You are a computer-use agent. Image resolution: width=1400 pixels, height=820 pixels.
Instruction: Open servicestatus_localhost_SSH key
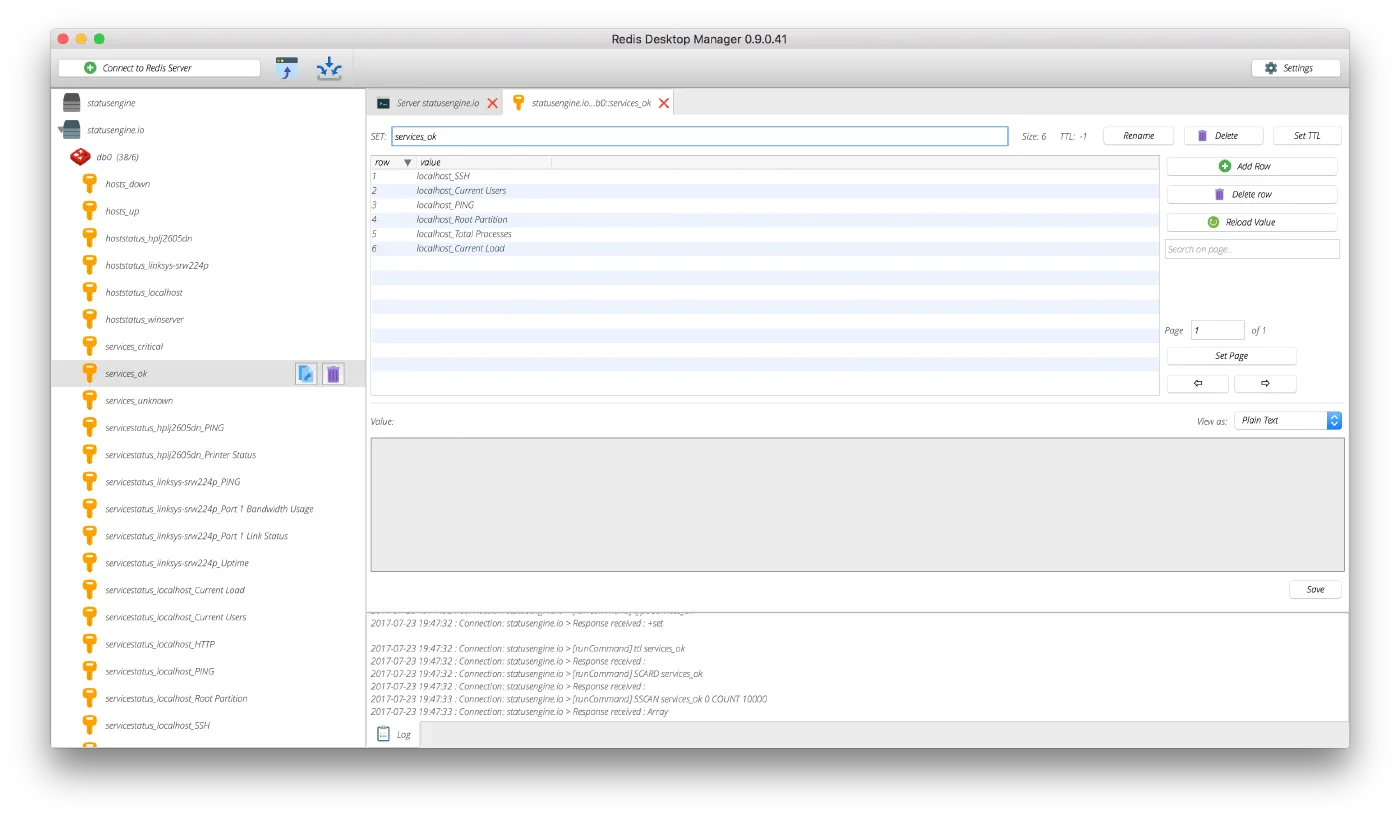point(158,724)
